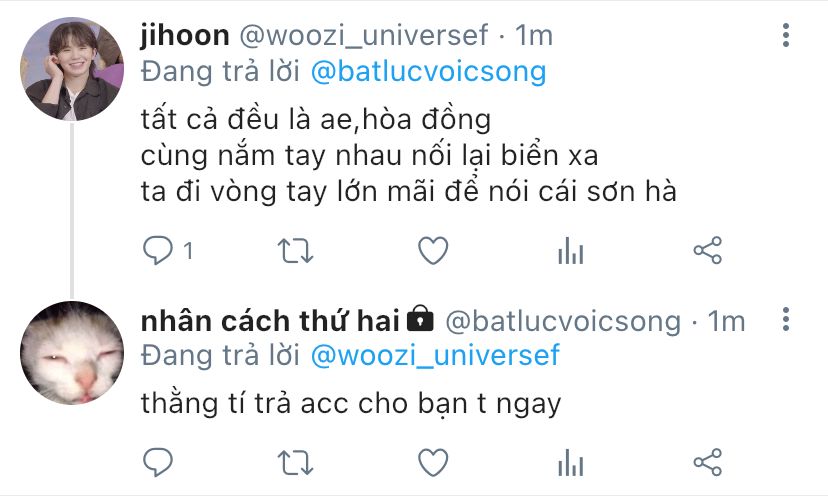Open more options for jihoon's tweet

pyautogui.click(x=786, y=35)
